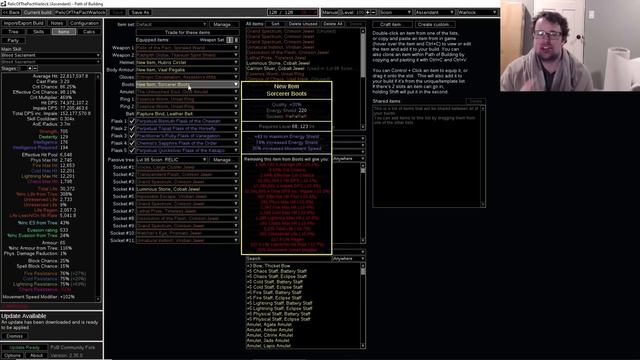The width and height of the screenshot is (640, 360).
Task: Decrease character level with minus button
Action: [x=373, y=12]
